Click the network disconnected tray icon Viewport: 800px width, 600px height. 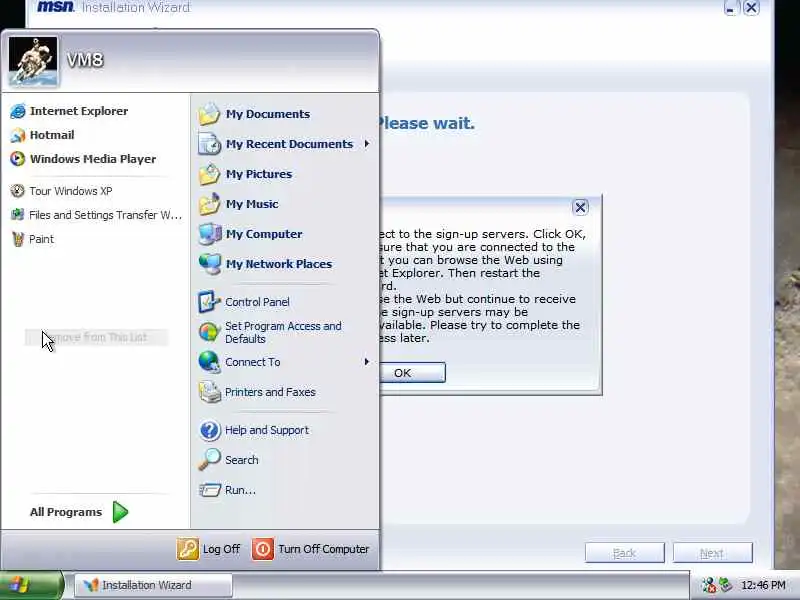[708, 585]
